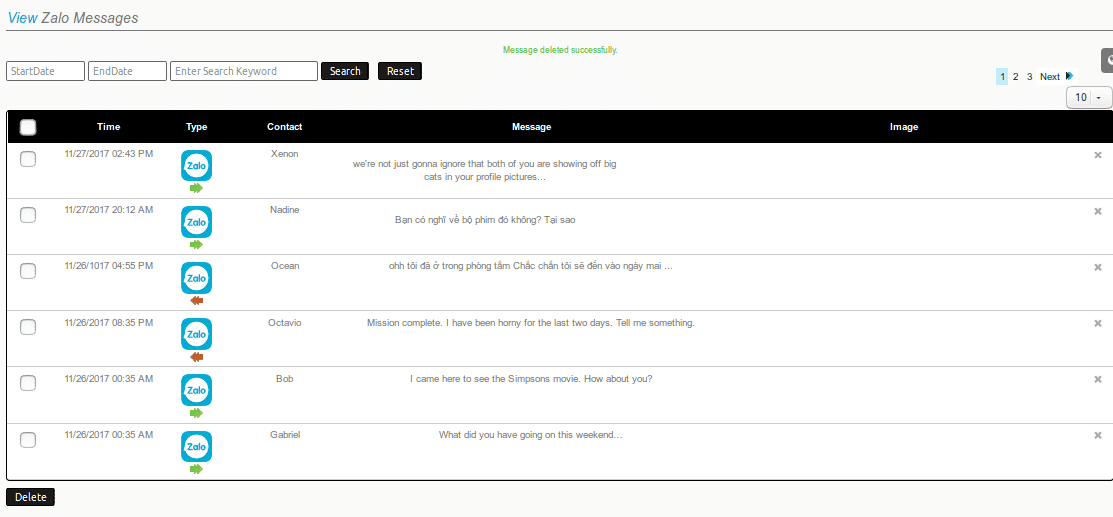The image size is (1113, 517).
Task: Click the Zalo icon in Nadine's row
Action: click(x=197, y=222)
